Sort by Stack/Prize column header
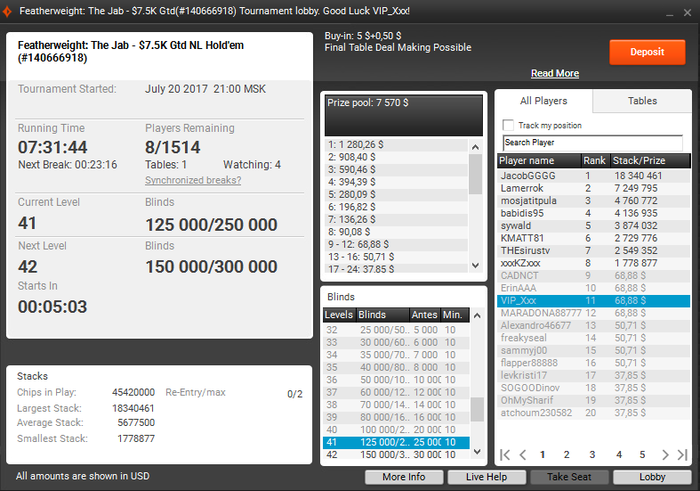700x491 pixels. [x=650, y=161]
